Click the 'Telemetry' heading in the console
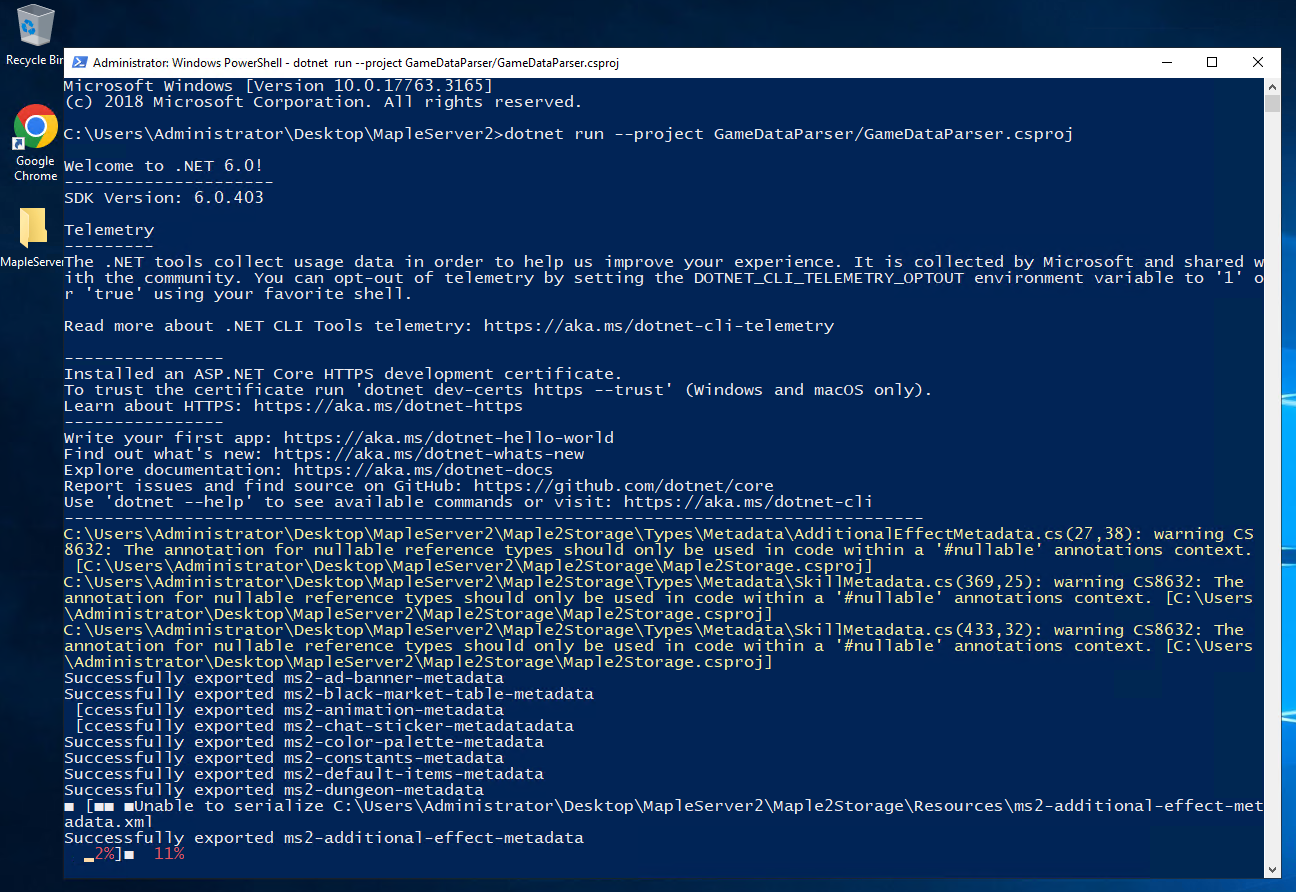 pos(109,230)
